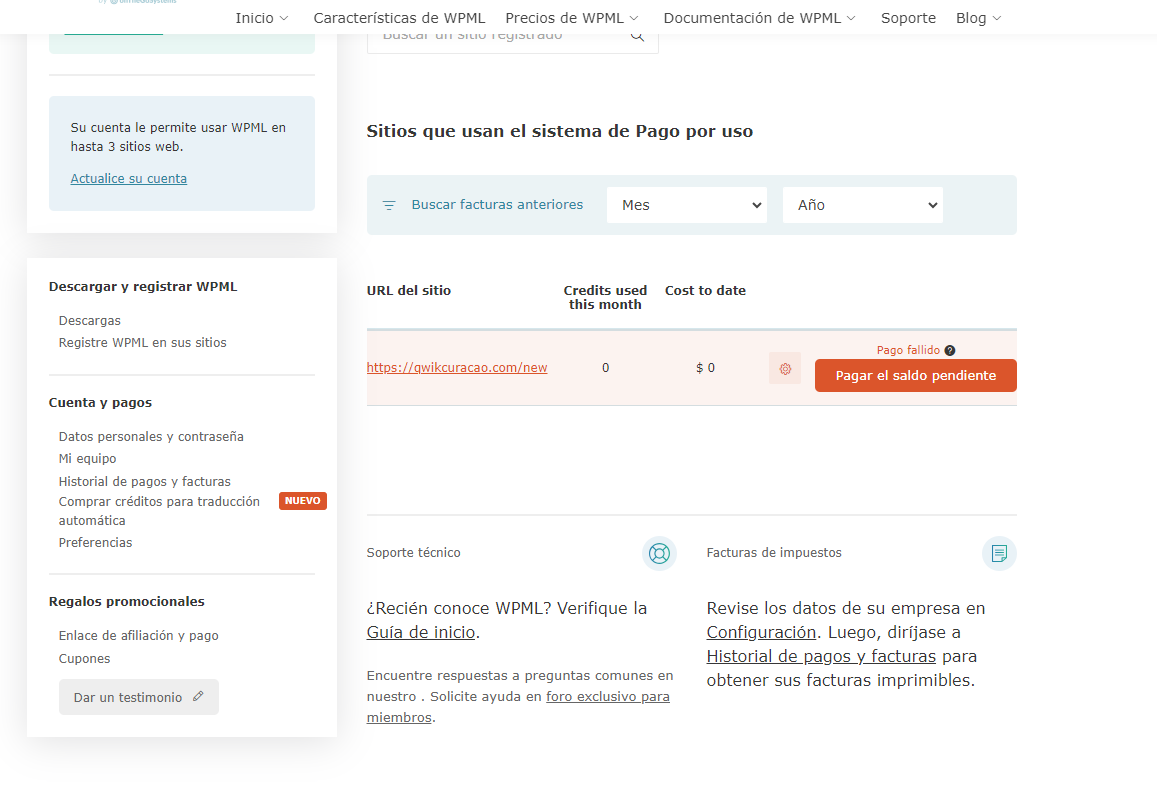Open the Mes dropdown
Image resolution: width=1157 pixels, height=799 pixels.
[687, 205]
